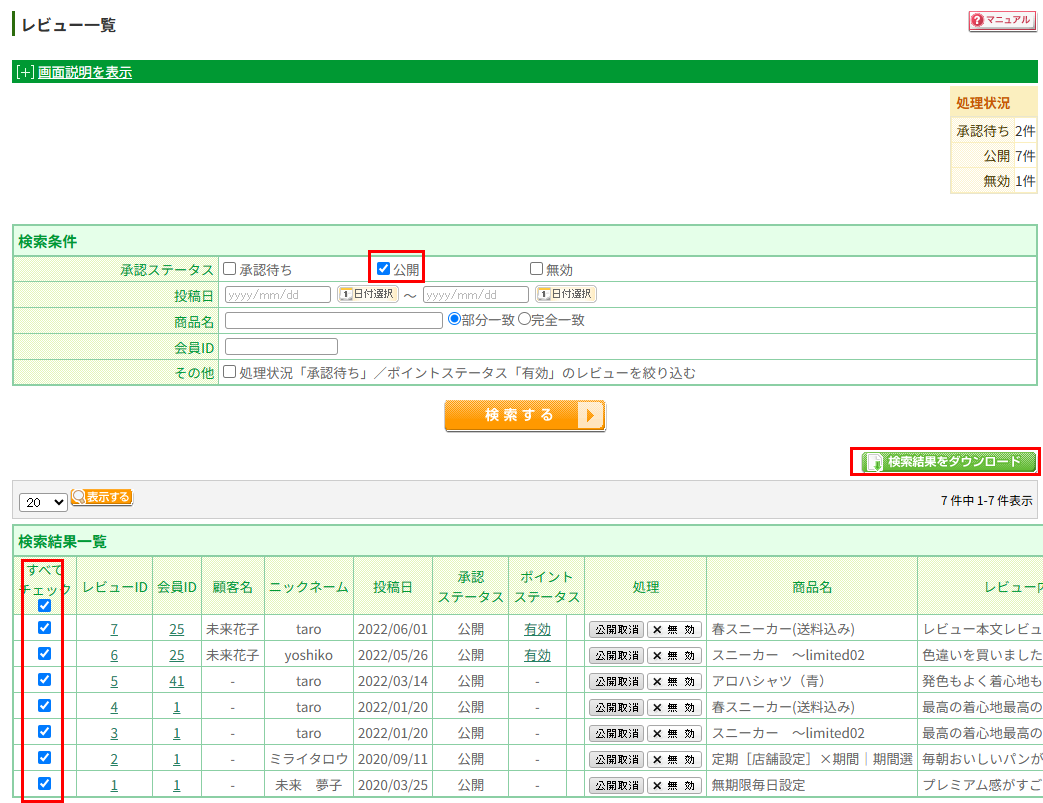Click the second 日付選択 calendar button
1043x803 pixels.
(x=565, y=294)
